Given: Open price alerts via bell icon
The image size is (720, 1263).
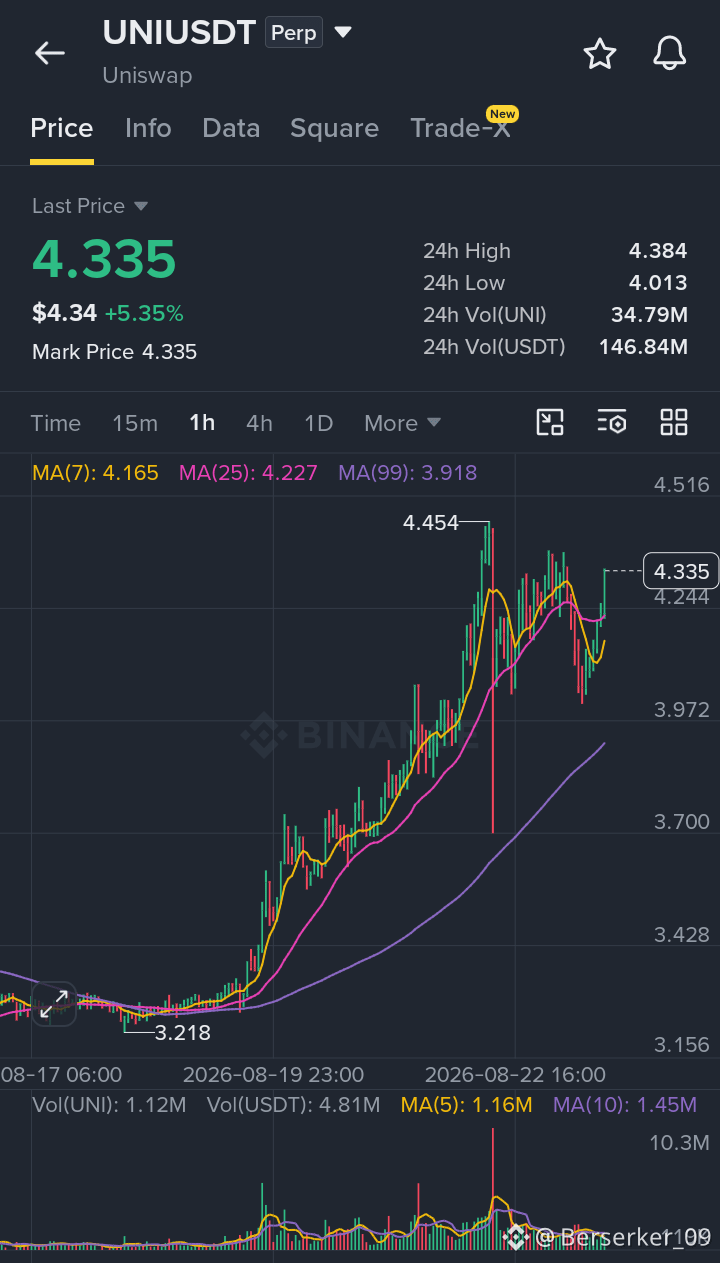Looking at the screenshot, I should tap(670, 53).
